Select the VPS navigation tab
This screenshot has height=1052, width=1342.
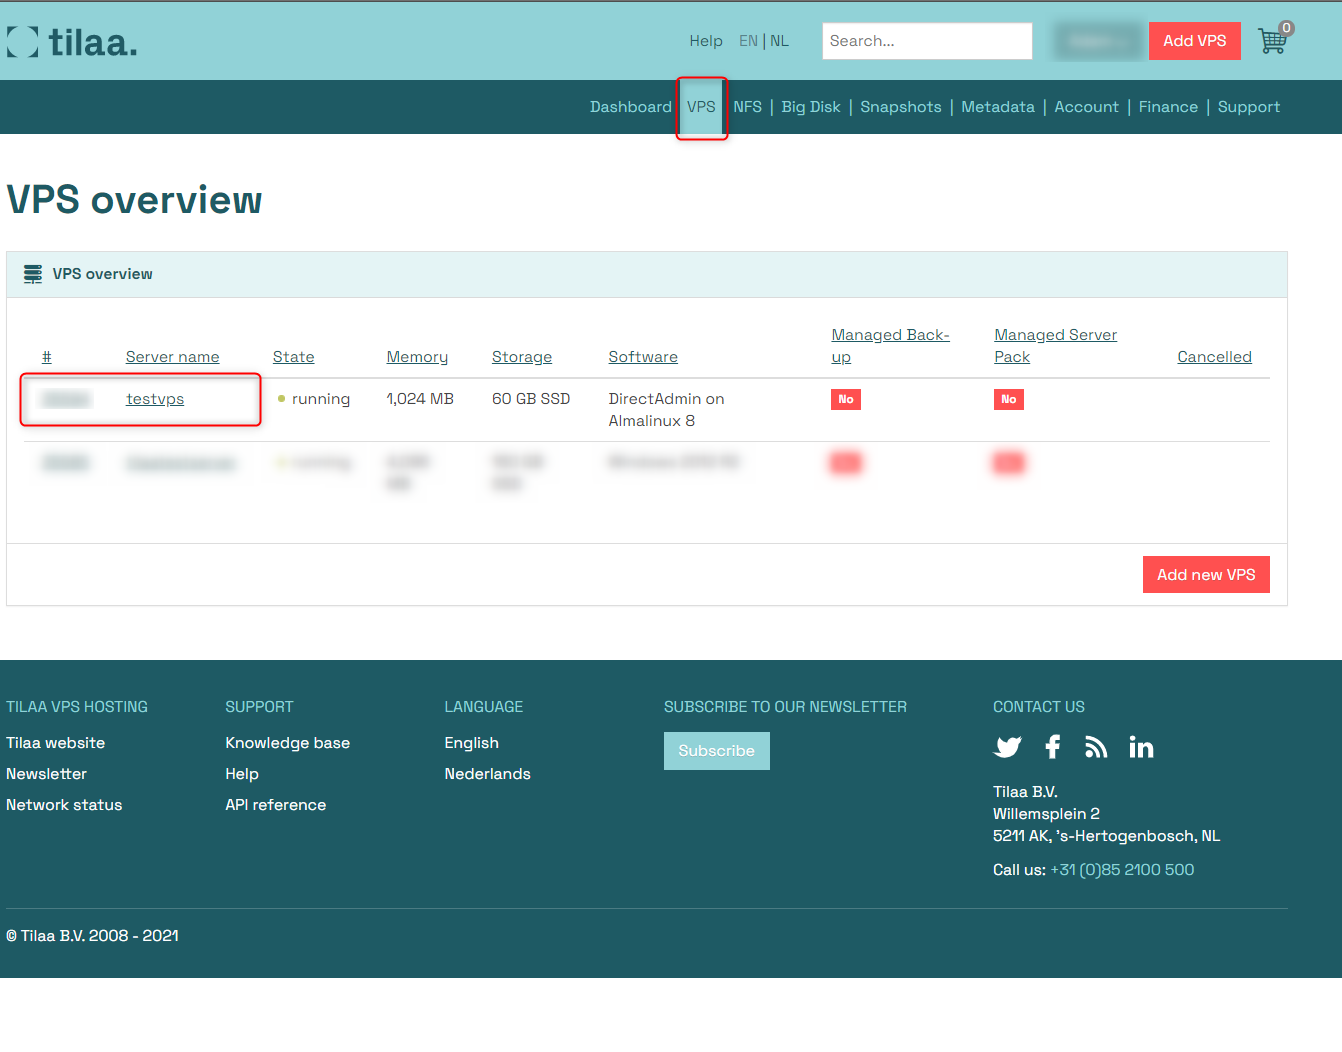[701, 107]
